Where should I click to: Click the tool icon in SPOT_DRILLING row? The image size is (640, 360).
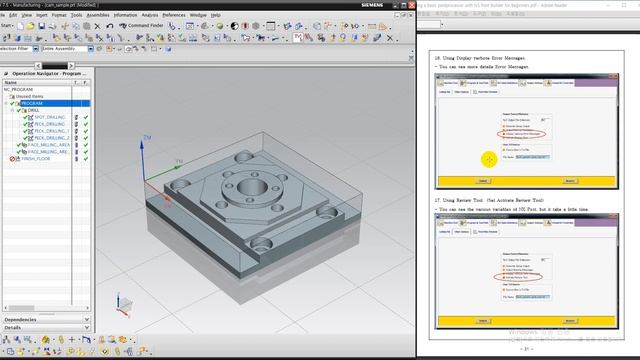(x=76, y=118)
